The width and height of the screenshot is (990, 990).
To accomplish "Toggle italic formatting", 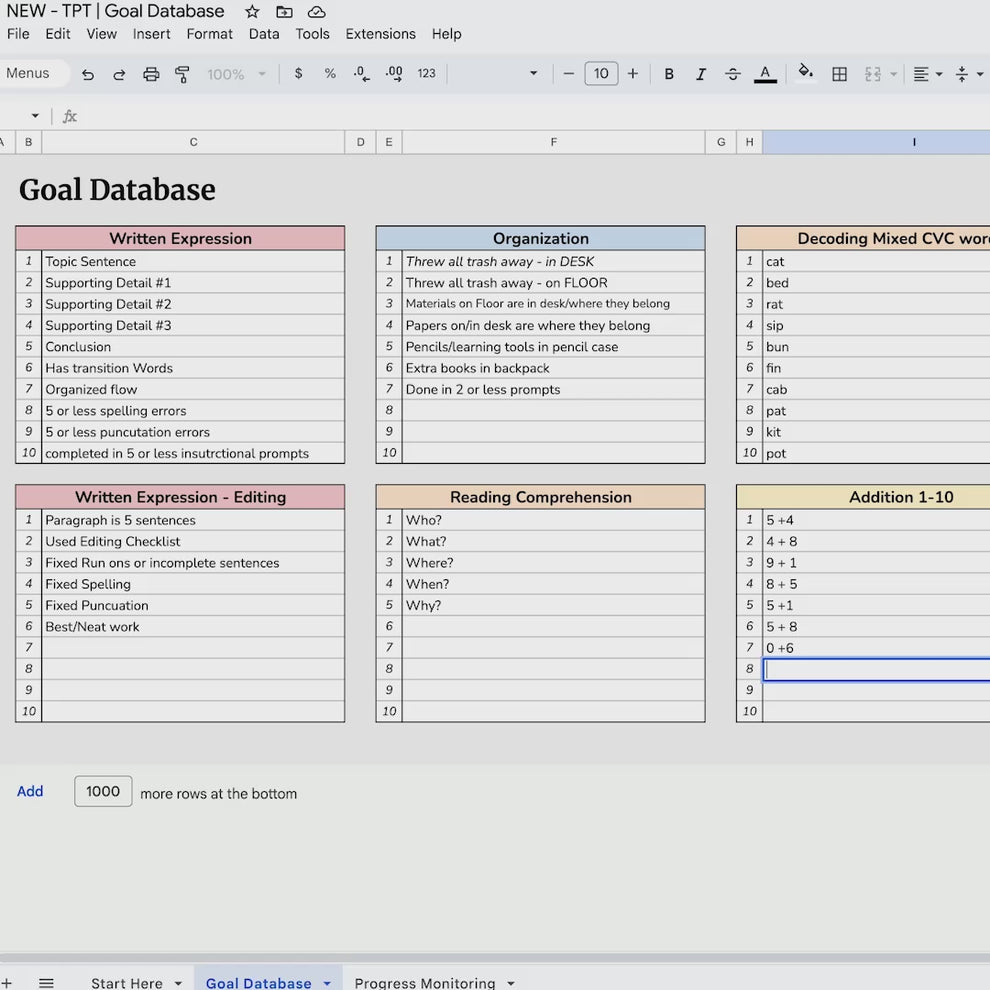I will [x=701, y=75].
